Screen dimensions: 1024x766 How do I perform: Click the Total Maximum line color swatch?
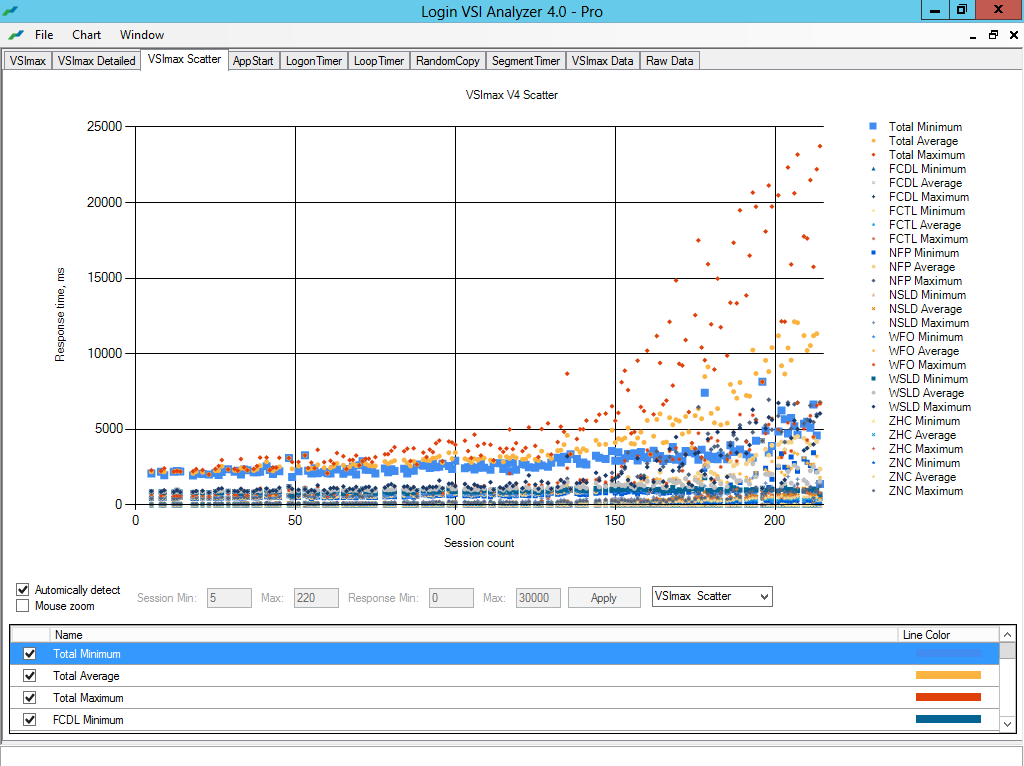coord(948,698)
